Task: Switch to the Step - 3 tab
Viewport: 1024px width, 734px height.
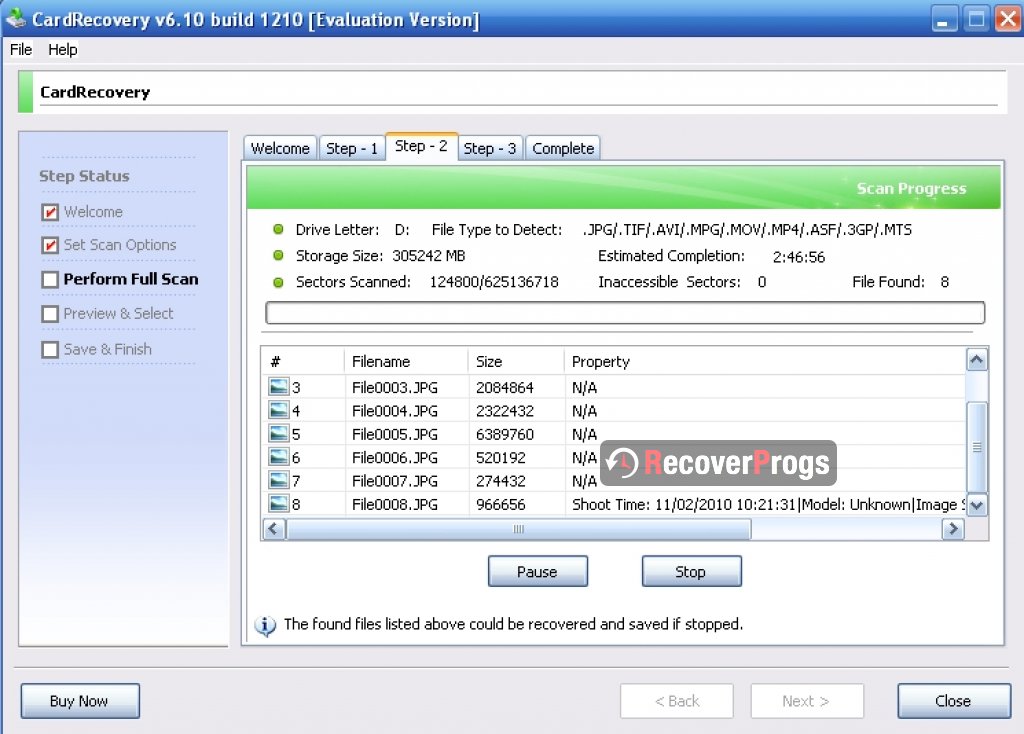Action: tap(490, 148)
